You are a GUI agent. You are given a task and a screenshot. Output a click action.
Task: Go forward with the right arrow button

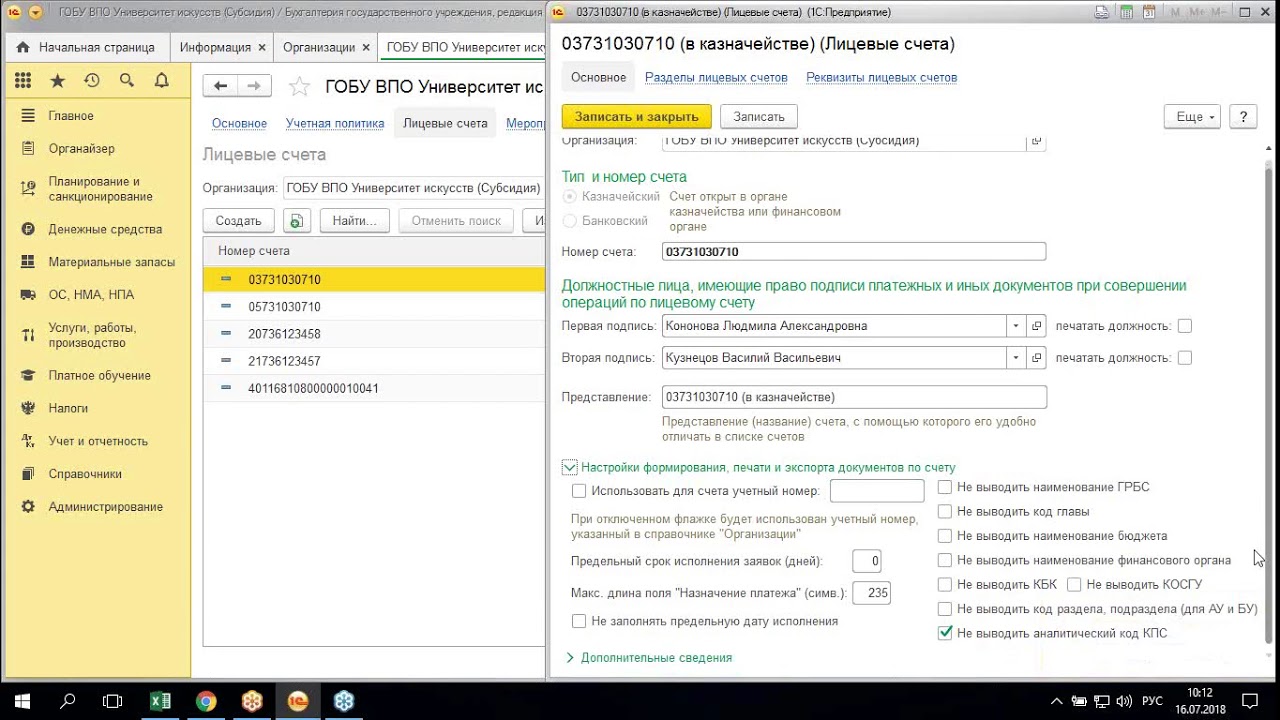[255, 86]
